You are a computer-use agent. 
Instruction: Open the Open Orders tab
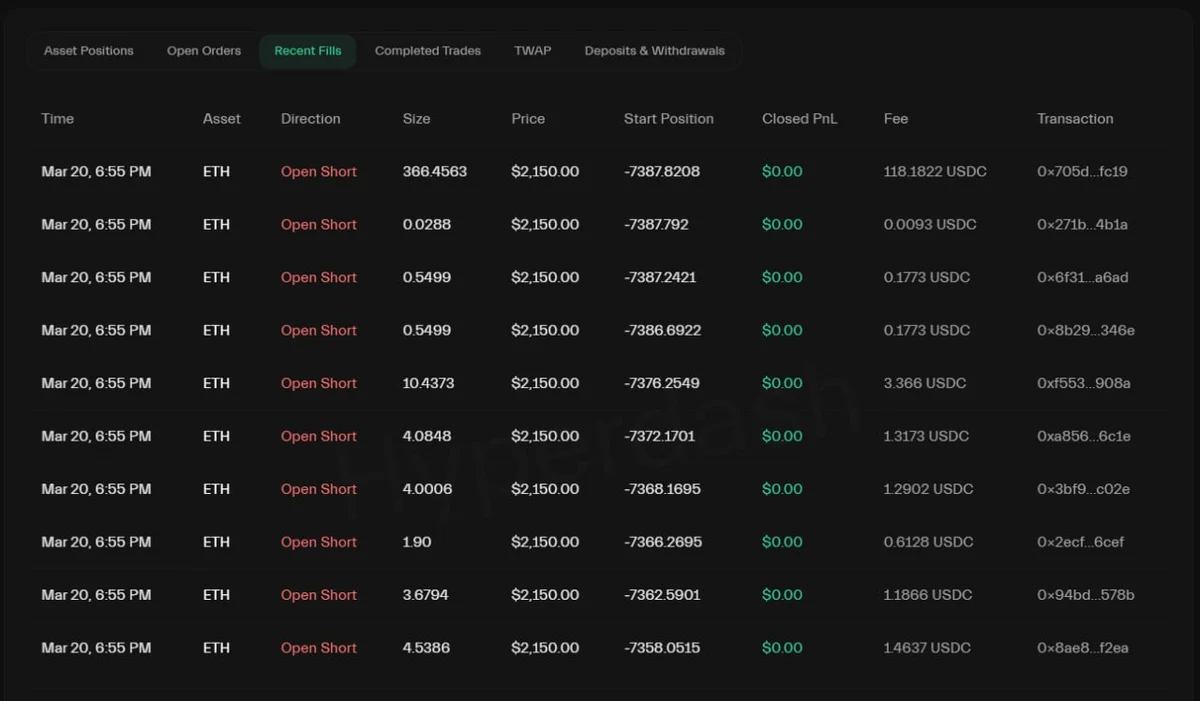pyautogui.click(x=204, y=51)
